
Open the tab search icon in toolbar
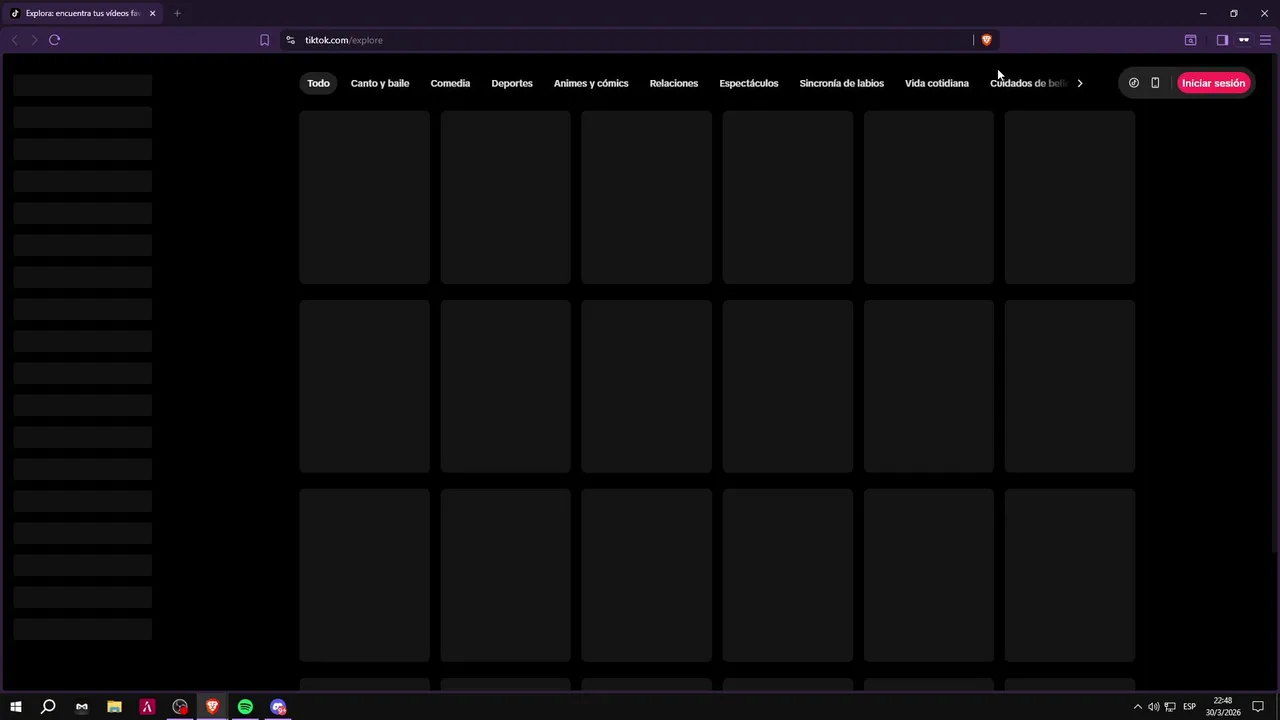click(x=1190, y=40)
